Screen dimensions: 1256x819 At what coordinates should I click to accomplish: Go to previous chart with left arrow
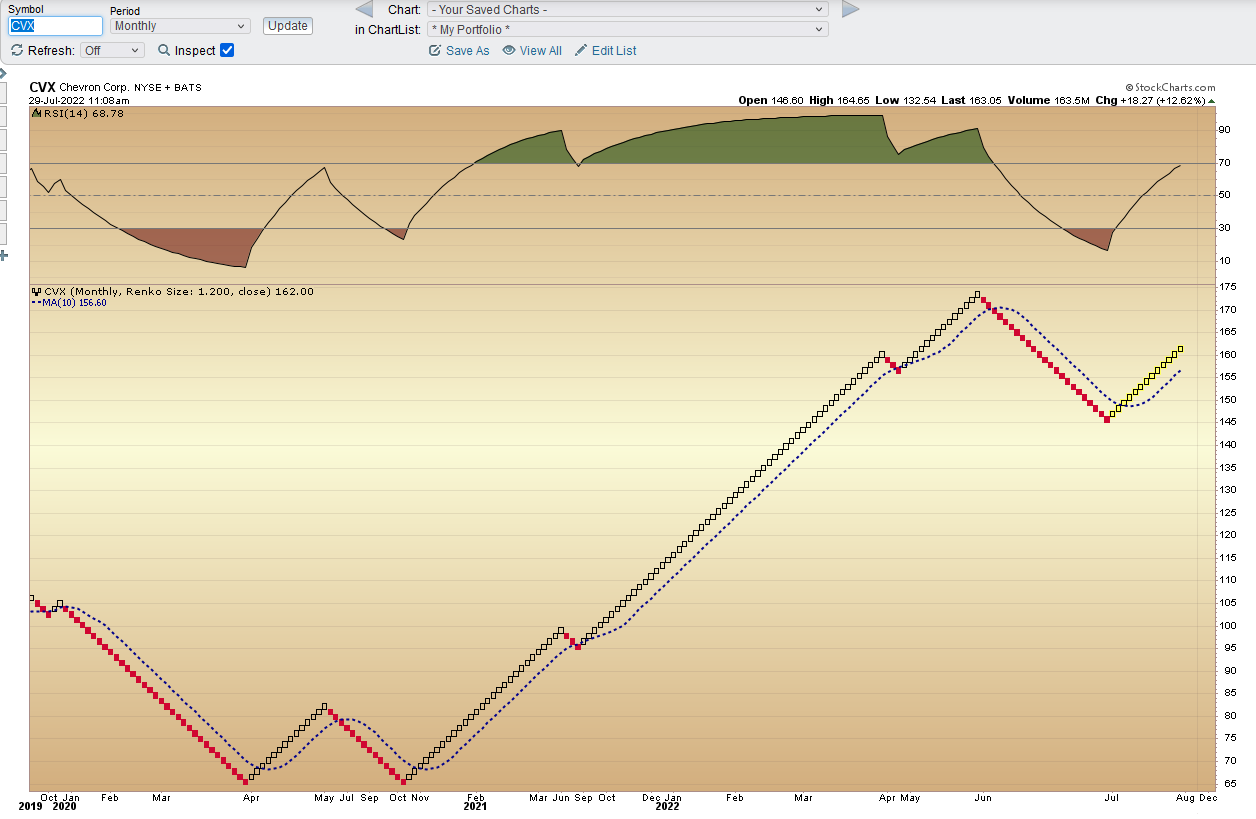365,9
